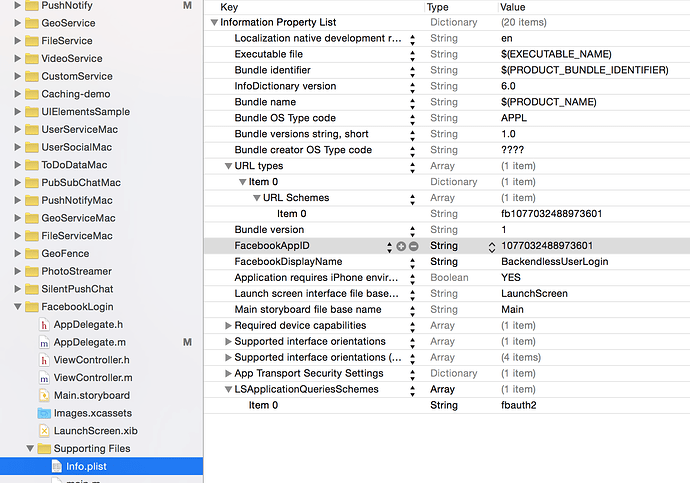The image size is (690, 483).
Task: Click the add (+) button on FacebookAppID row
Action: (x=401, y=246)
